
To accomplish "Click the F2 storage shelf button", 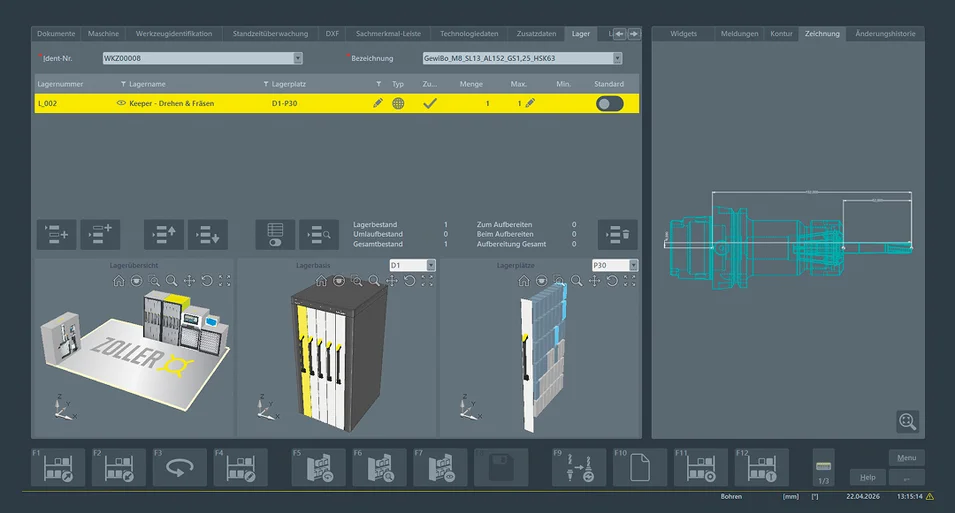I will coord(119,467).
